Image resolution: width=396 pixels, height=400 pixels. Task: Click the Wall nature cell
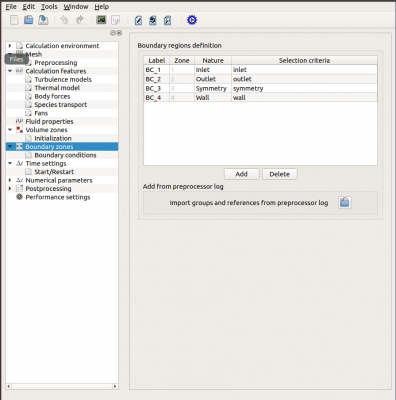coord(213,98)
